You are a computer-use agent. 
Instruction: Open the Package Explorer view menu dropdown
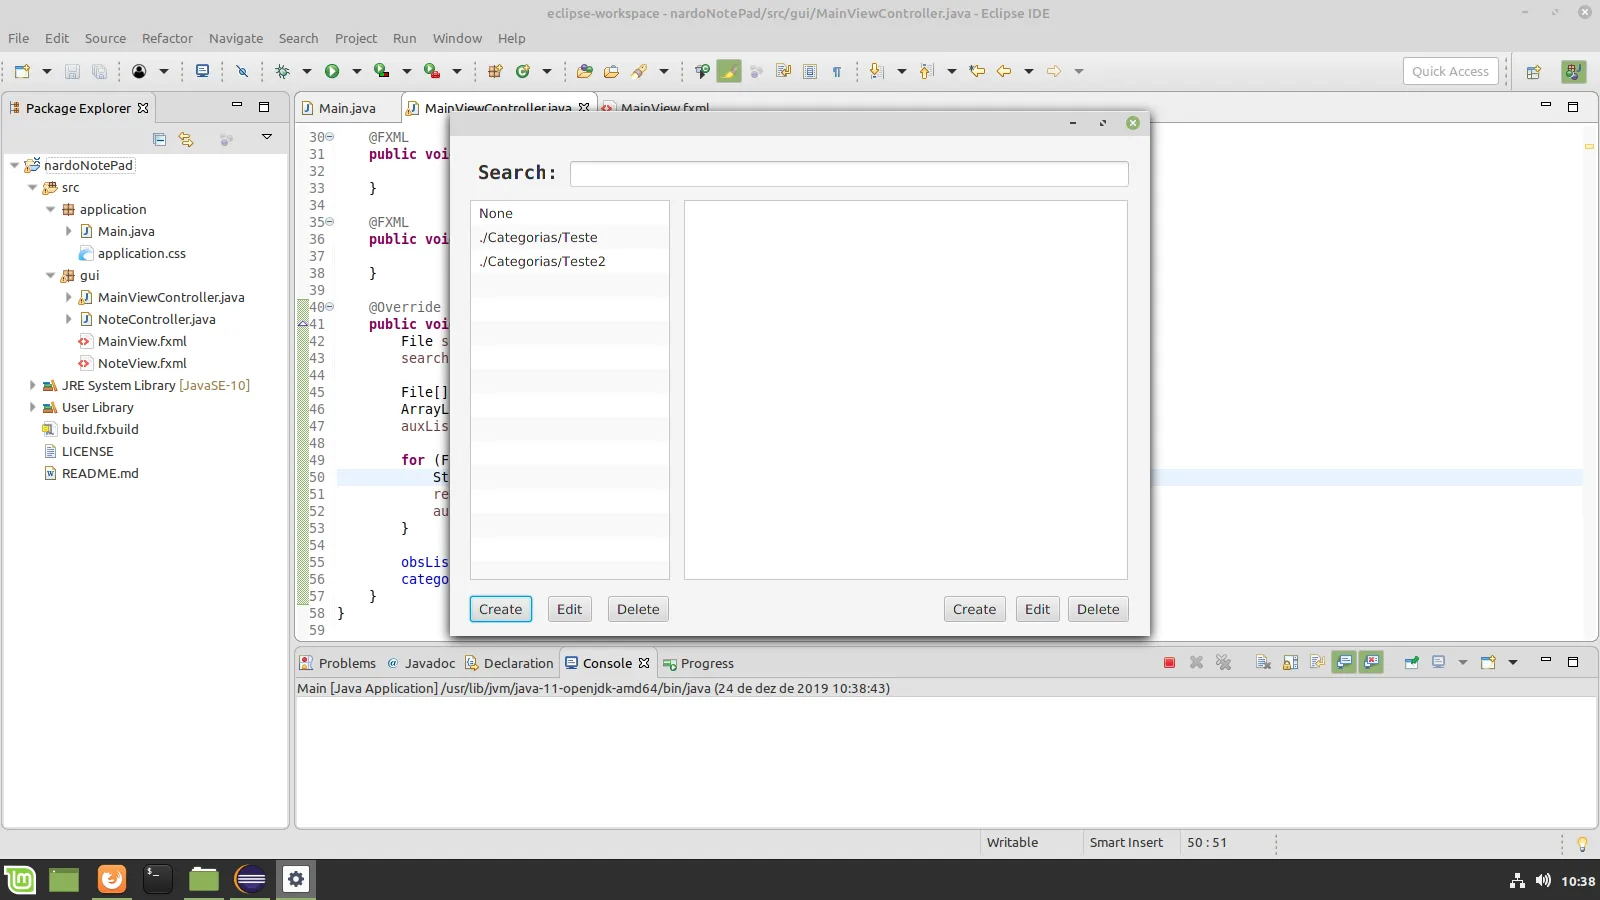[267, 137]
